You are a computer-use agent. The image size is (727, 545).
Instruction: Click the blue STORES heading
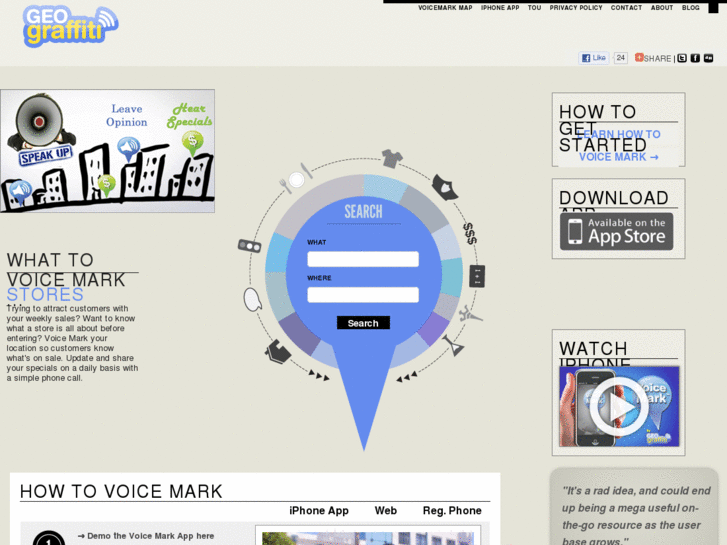click(x=45, y=295)
